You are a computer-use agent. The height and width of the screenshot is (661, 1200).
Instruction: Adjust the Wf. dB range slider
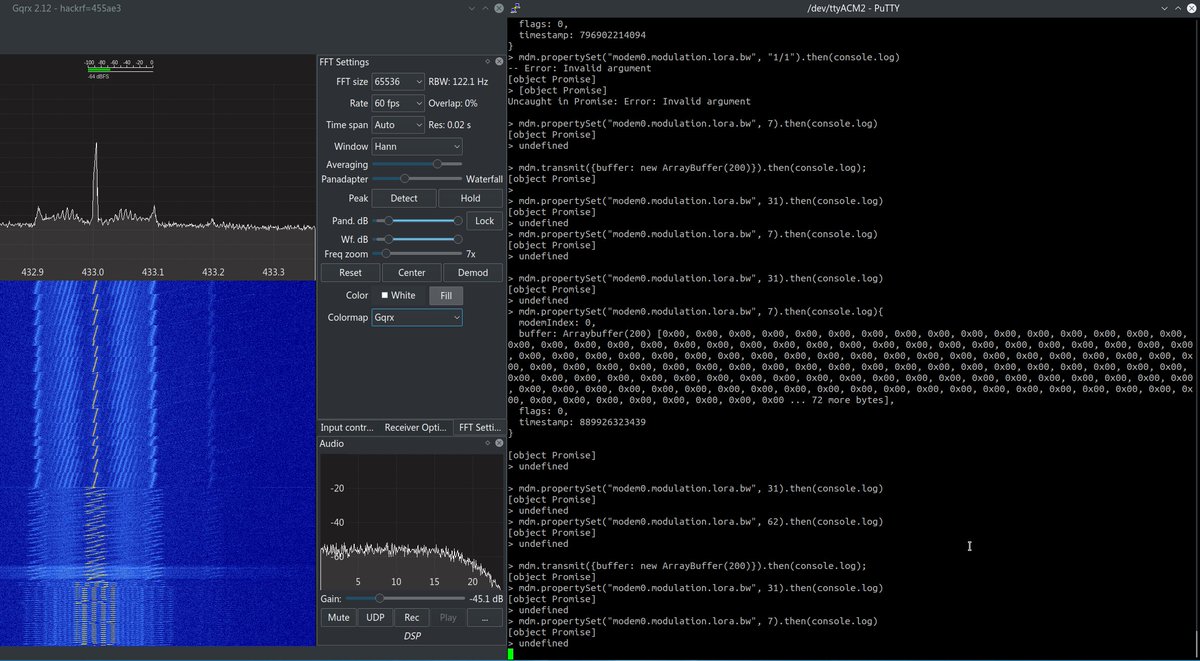(417, 239)
